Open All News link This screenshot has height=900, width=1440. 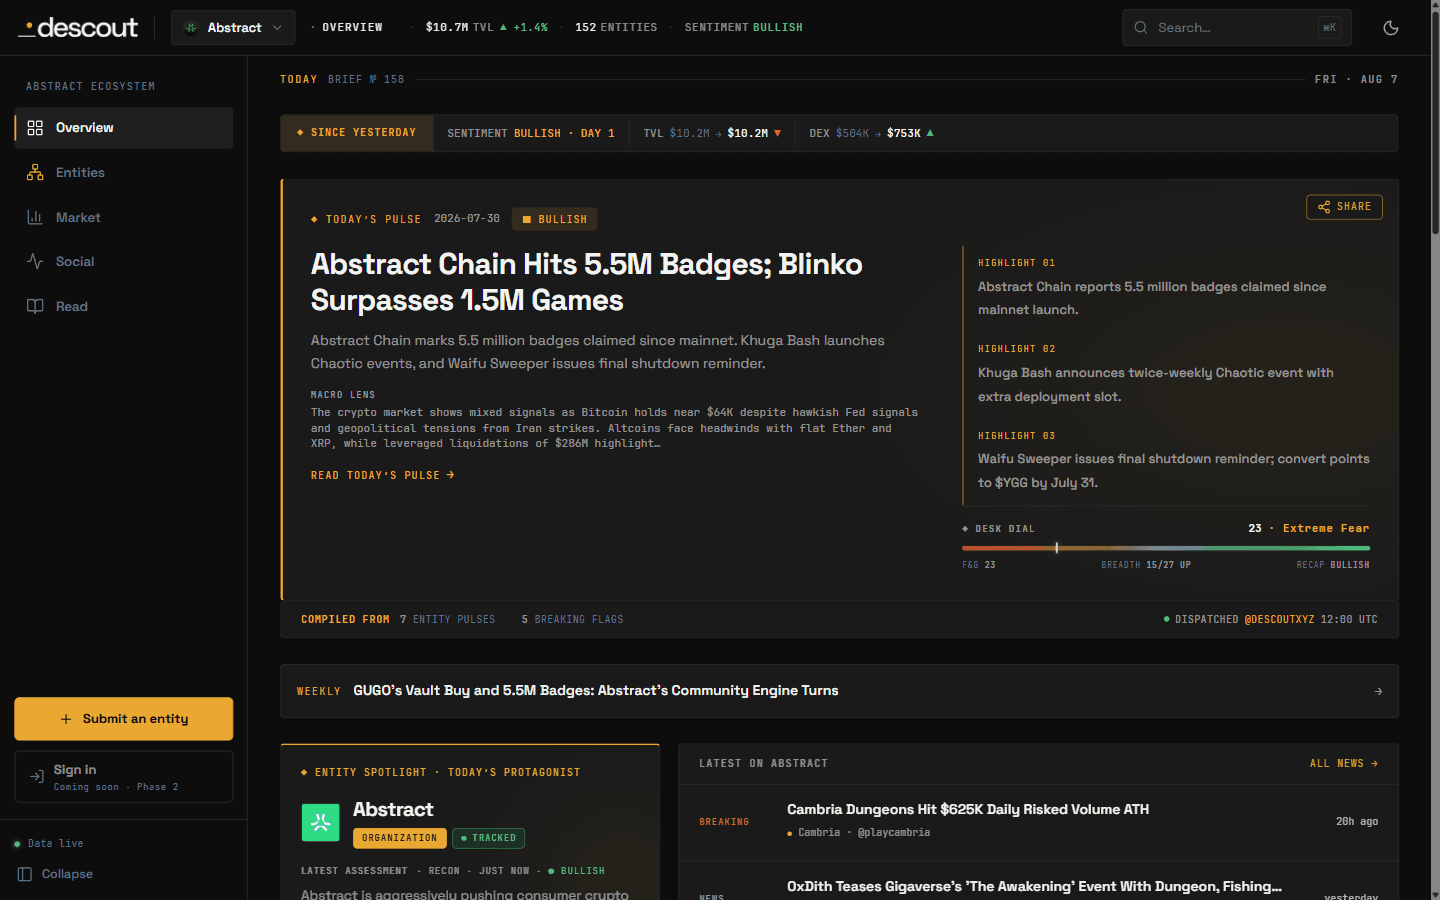[1344, 763]
